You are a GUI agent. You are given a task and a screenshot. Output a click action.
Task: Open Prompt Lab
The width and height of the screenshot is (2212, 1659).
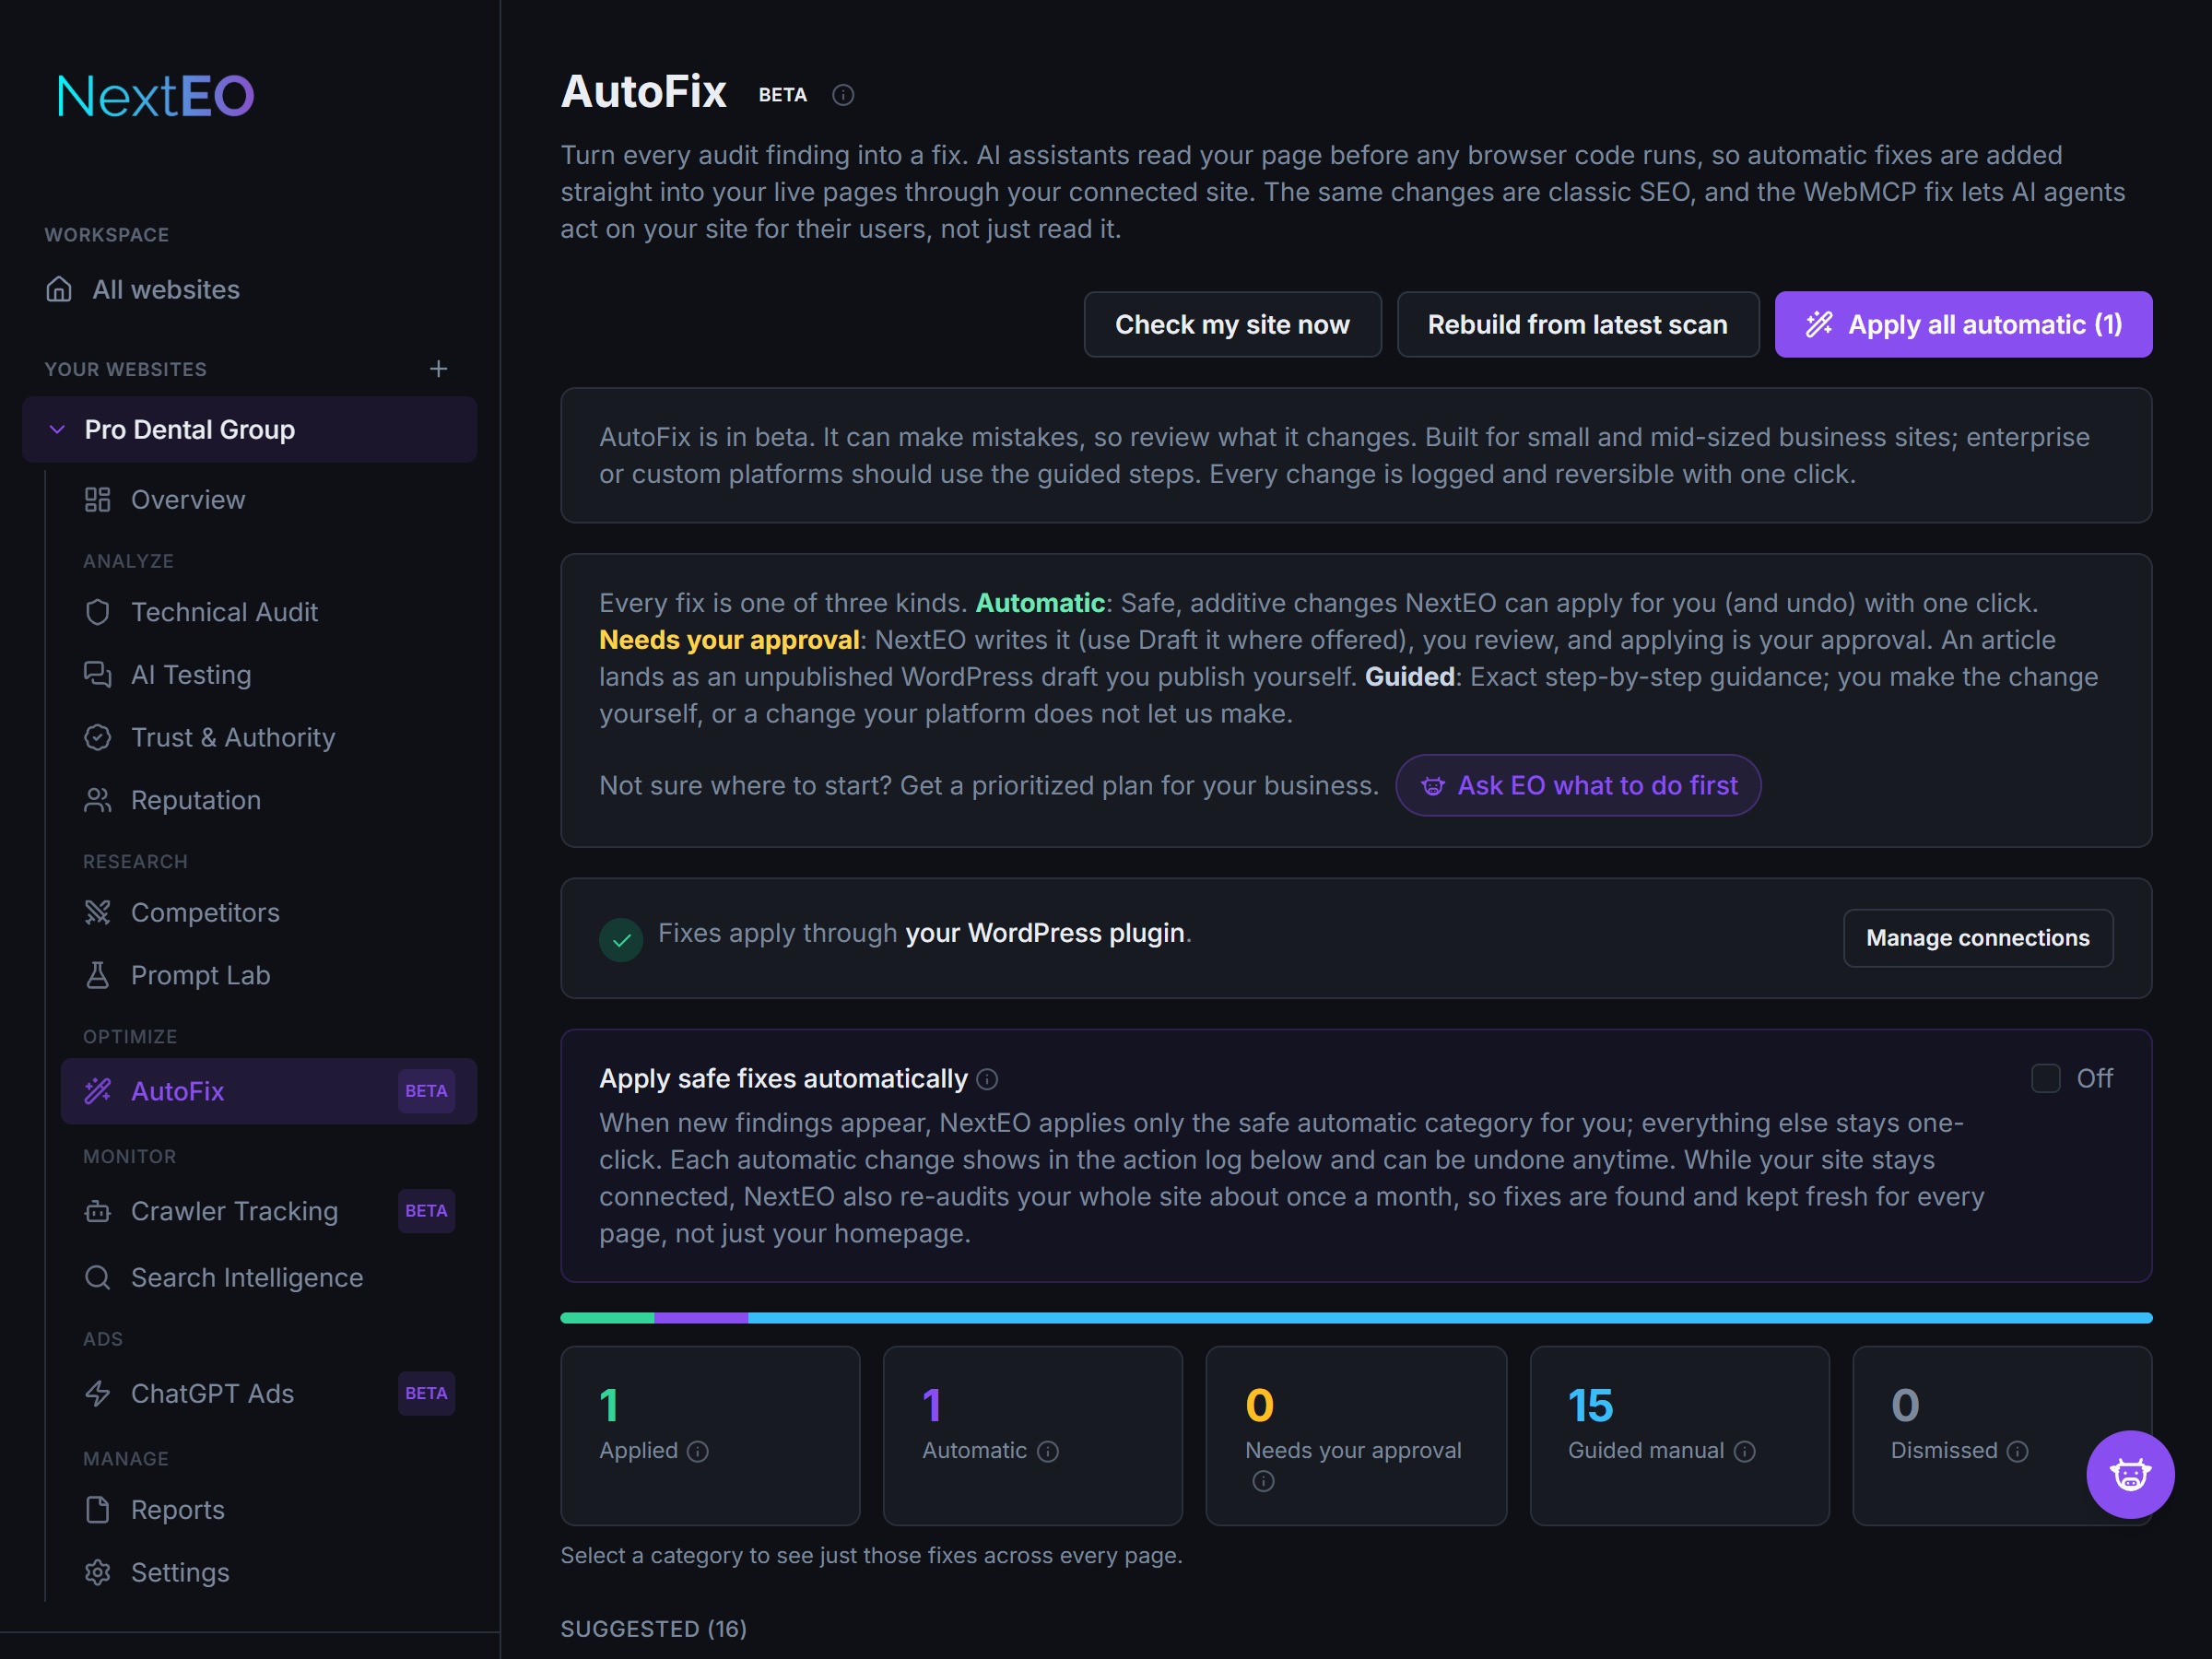point(268,975)
